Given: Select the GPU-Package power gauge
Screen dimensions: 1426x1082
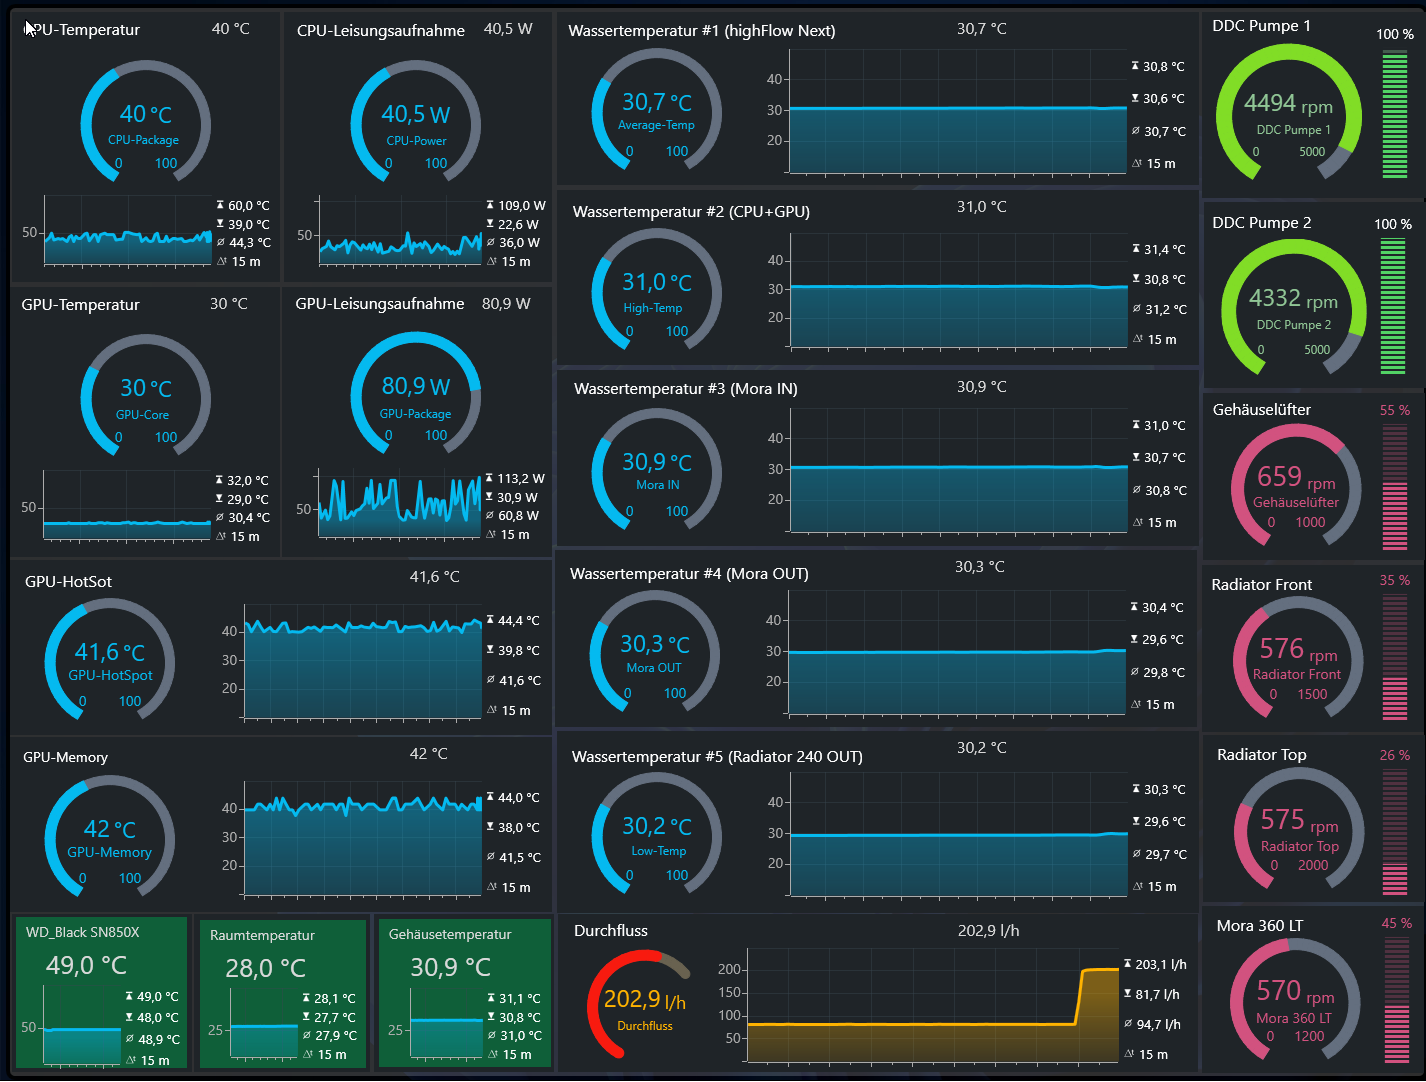Looking at the screenshot, I should pos(415,395).
